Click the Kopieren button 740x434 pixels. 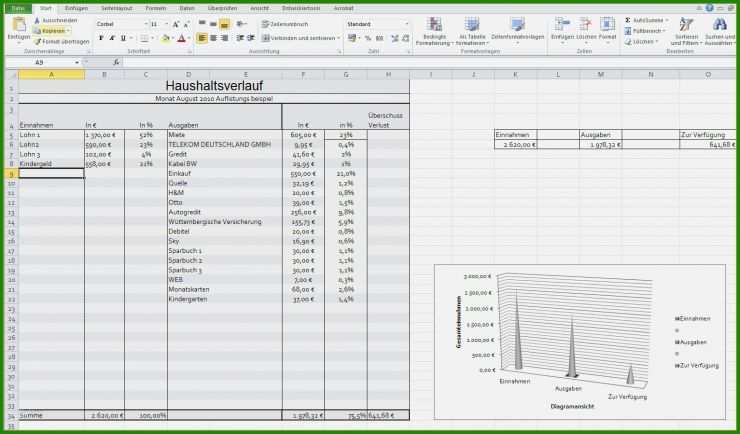pos(50,31)
